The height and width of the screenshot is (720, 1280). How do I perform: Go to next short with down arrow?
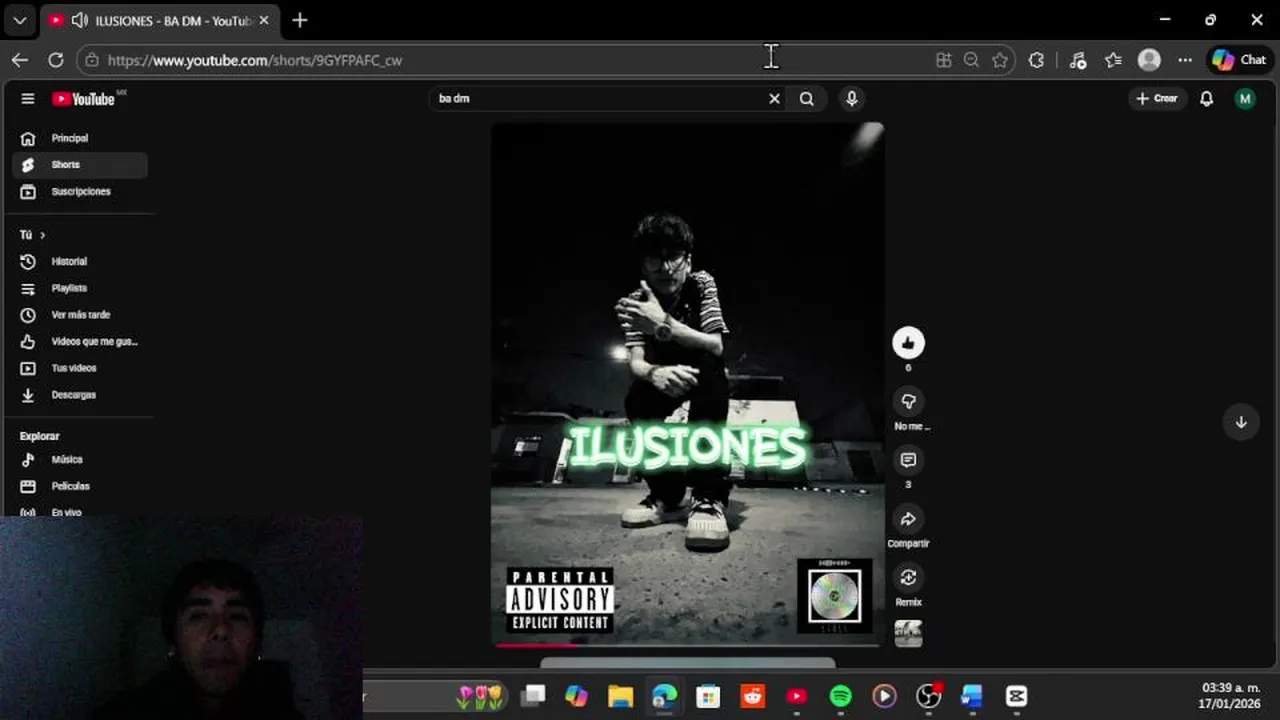1241,422
